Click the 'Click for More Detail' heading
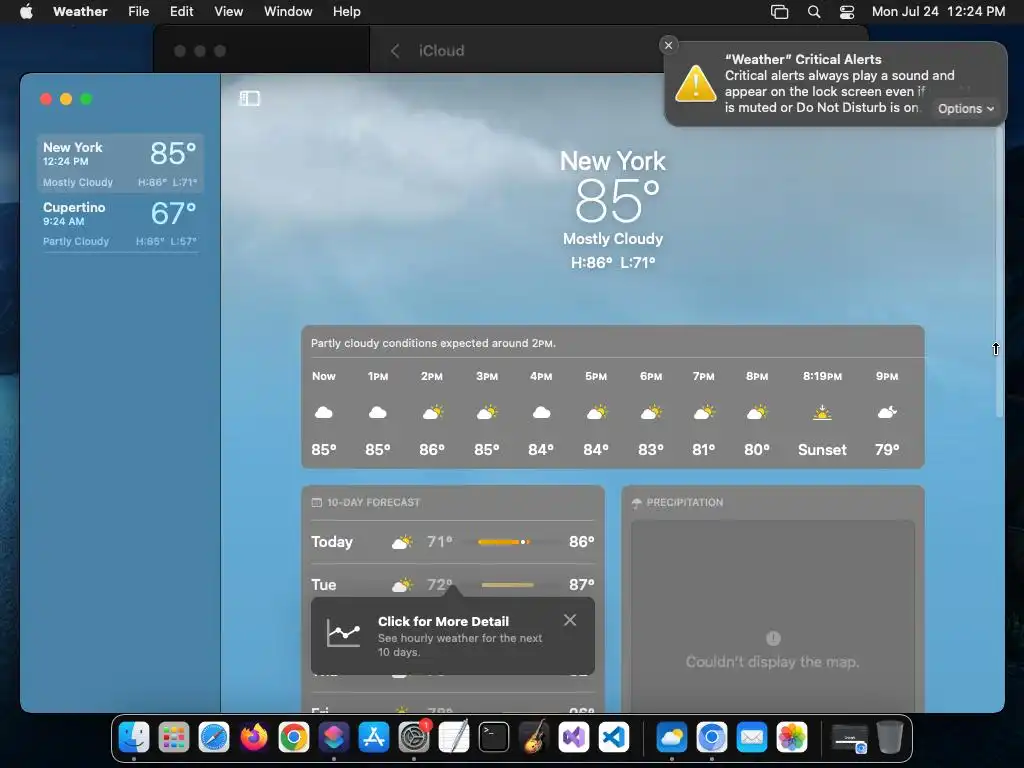This screenshot has width=1024, height=768. 443,622
